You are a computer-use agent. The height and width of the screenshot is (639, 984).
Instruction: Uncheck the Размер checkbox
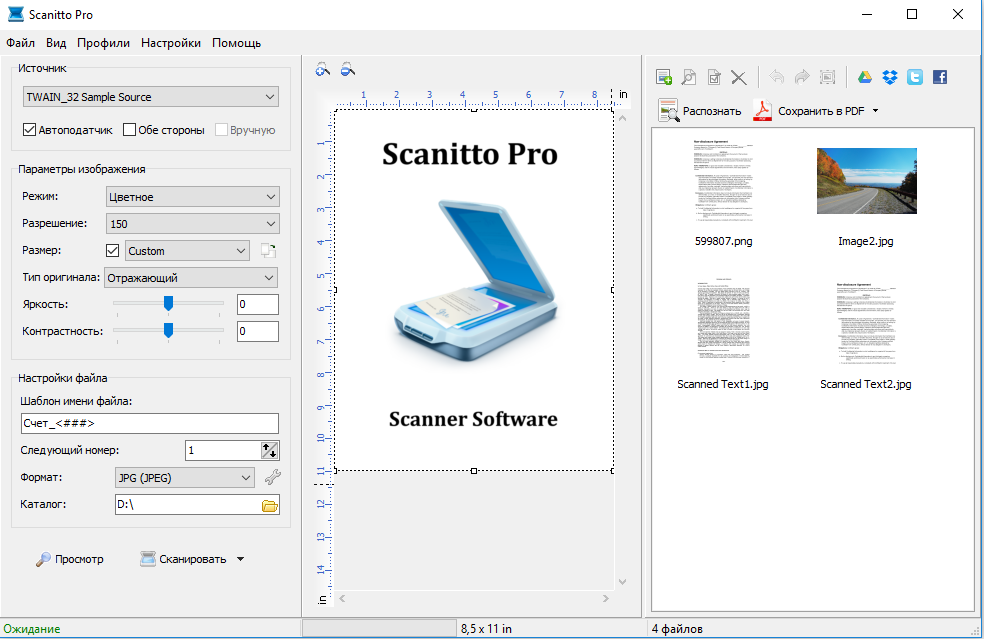click(x=112, y=251)
